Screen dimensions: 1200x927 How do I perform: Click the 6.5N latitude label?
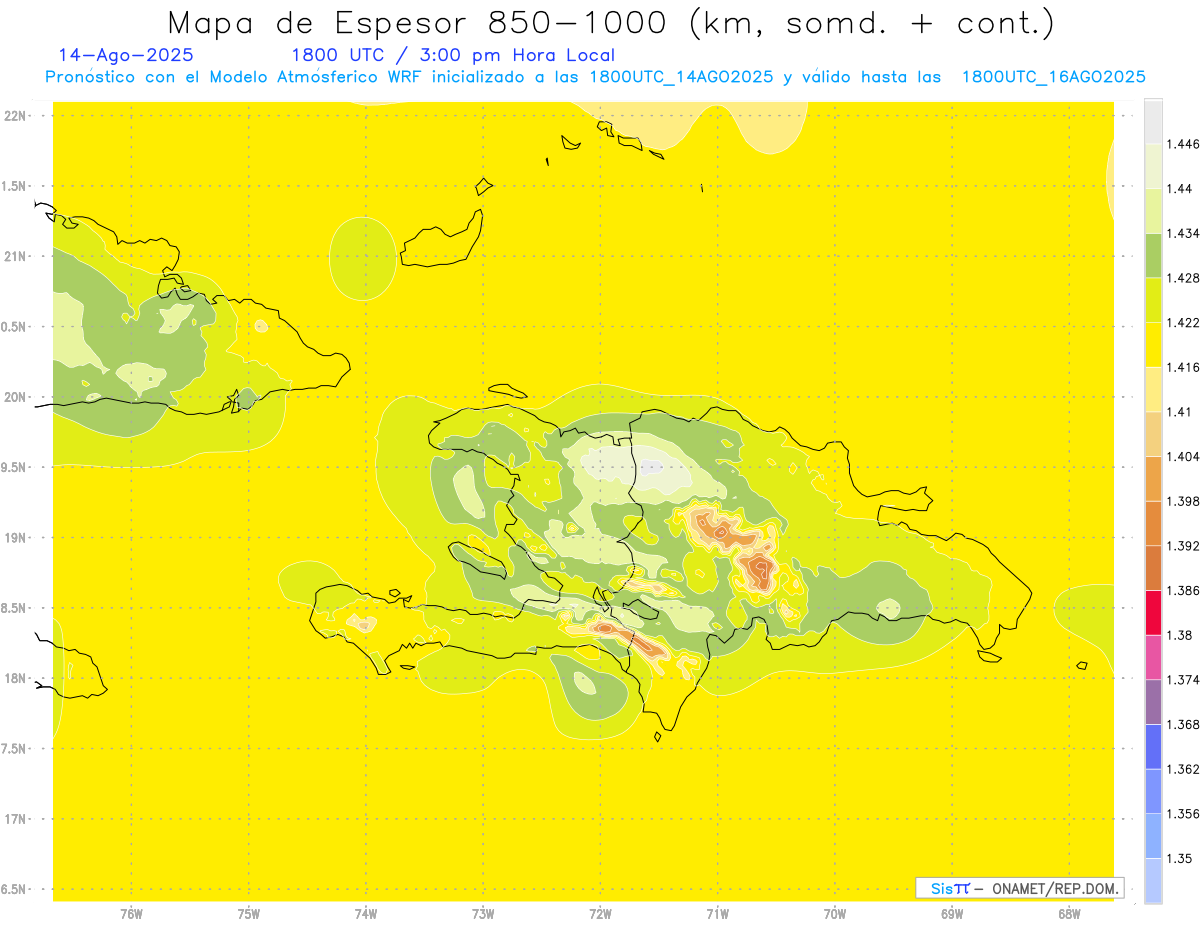15,889
